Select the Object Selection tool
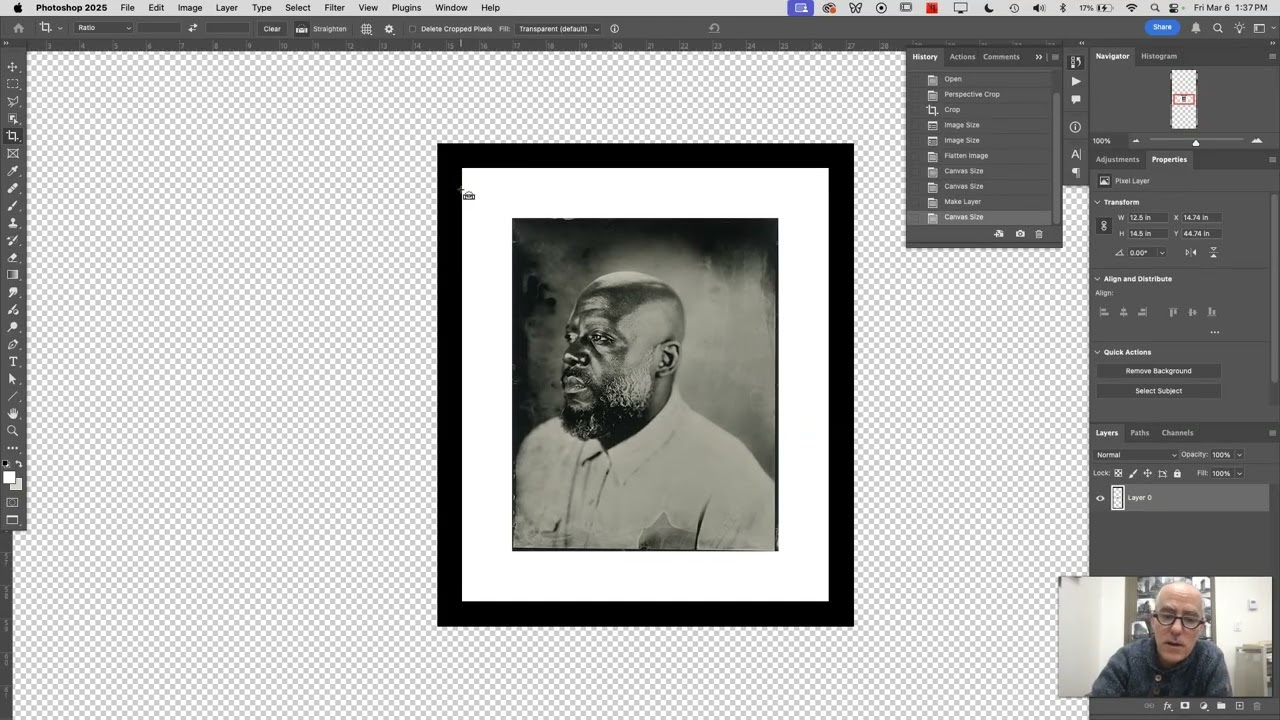Viewport: 1280px width, 720px height. (x=13, y=119)
